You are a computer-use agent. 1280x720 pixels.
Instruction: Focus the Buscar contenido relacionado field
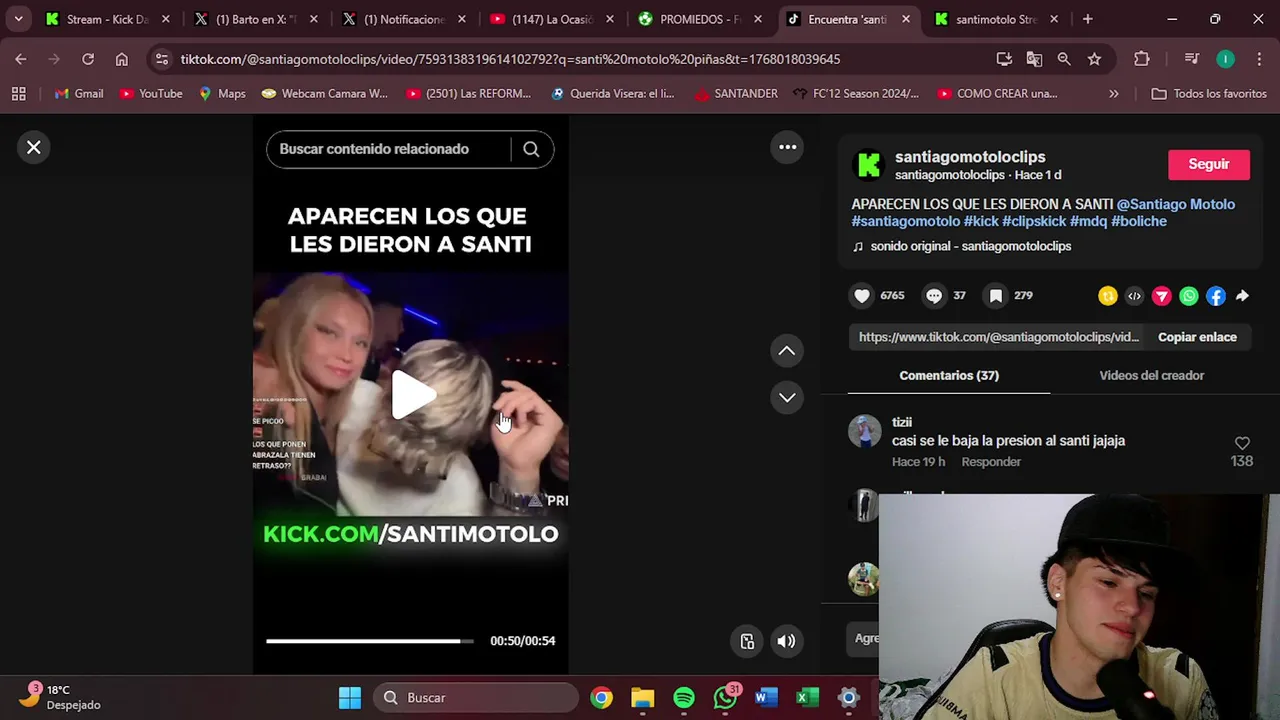[x=388, y=149]
